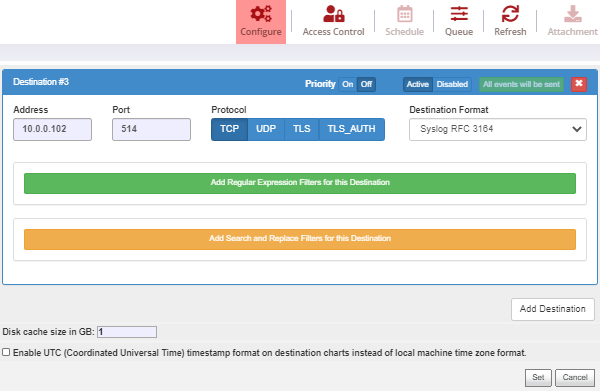Set destination to Disabled

[452, 84]
